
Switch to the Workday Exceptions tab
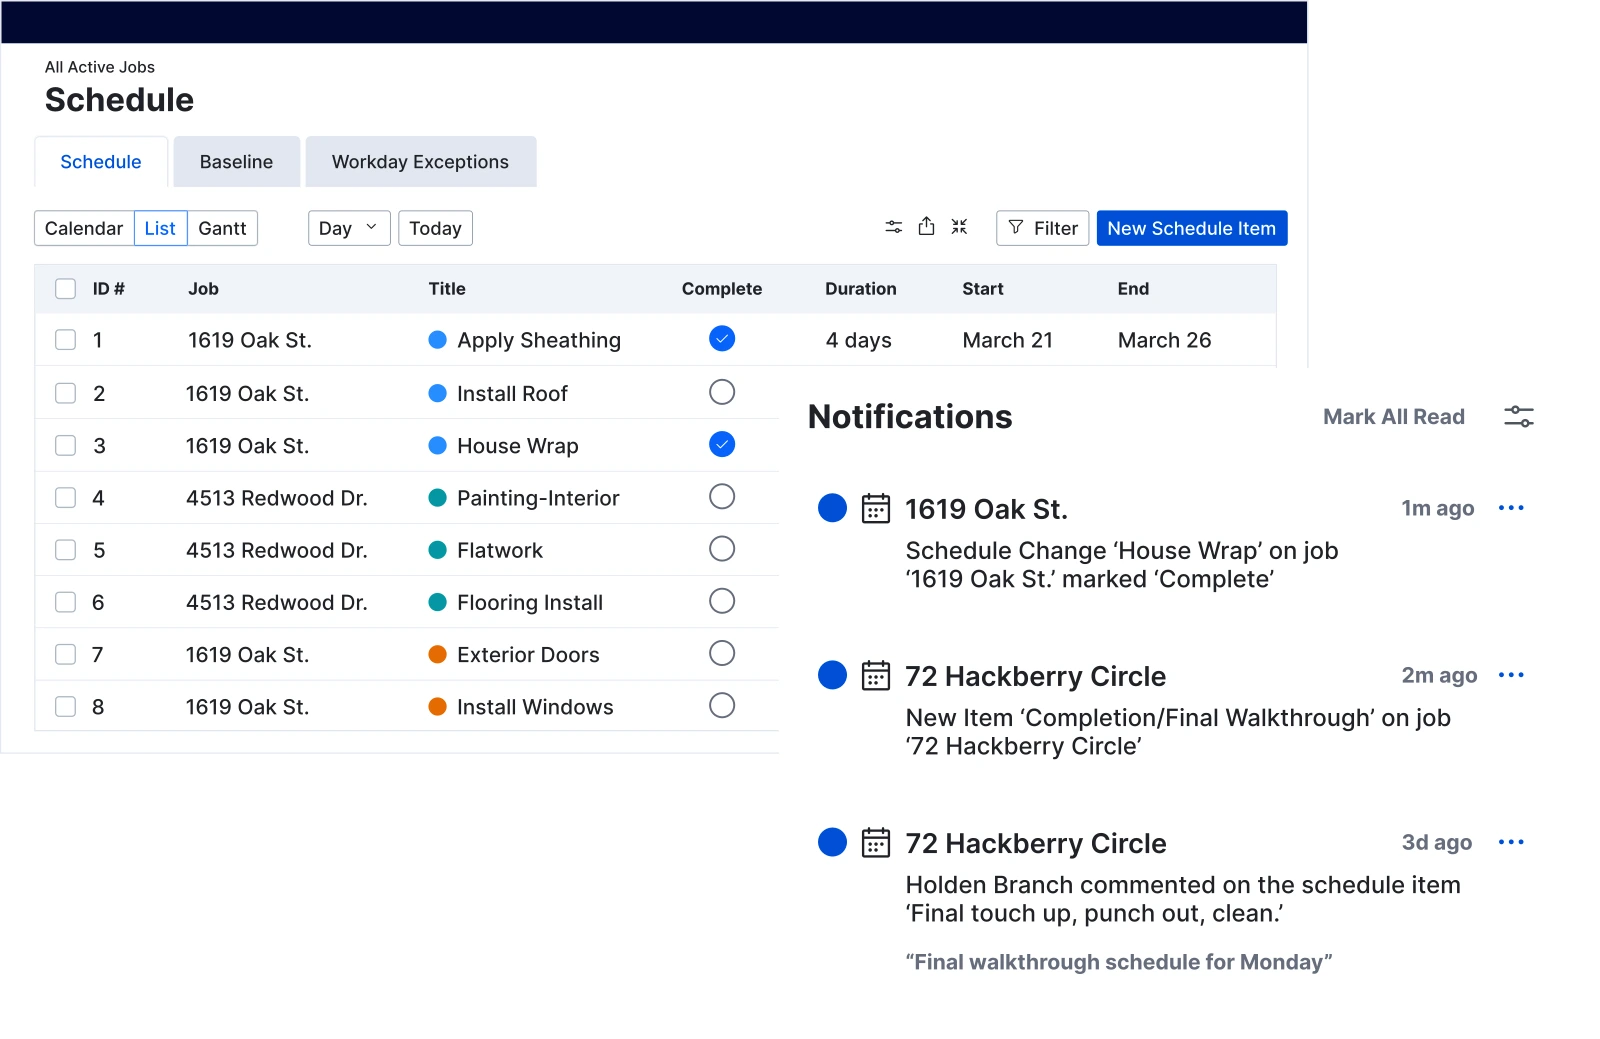(421, 162)
